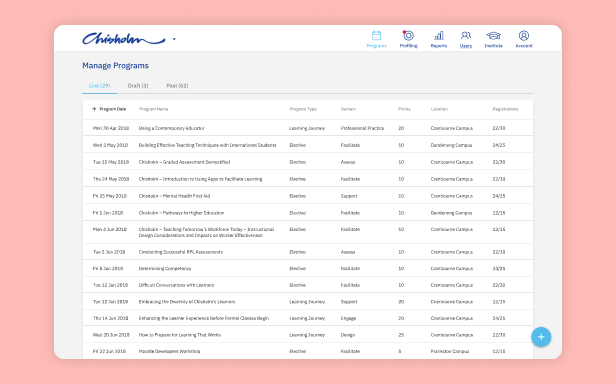Viewport: 616px width, 384px height.
Task: Switch to the Past (62) tab
Action: pyautogui.click(x=177, y=86)
